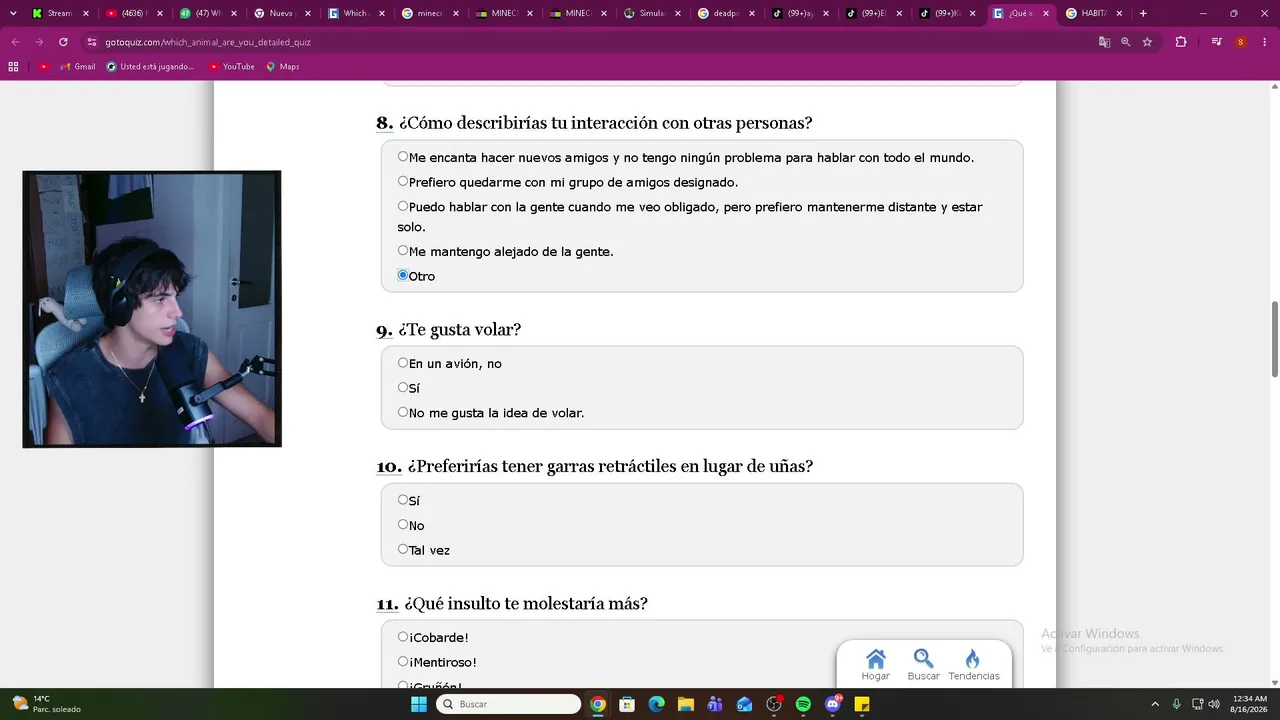The width and height of the screenshot is (1280, 720).
Task: Click the Hogar home icon
Action: [876, 665]
